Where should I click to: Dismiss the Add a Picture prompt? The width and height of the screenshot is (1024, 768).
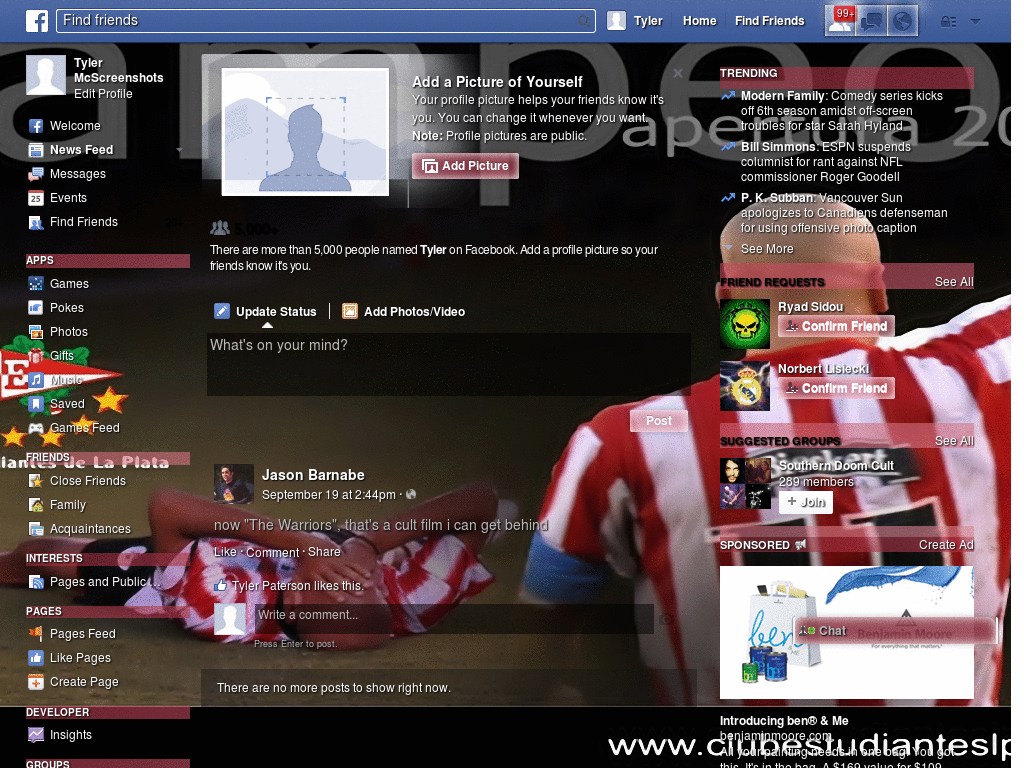pyautogui.click(x=678, y=73)
